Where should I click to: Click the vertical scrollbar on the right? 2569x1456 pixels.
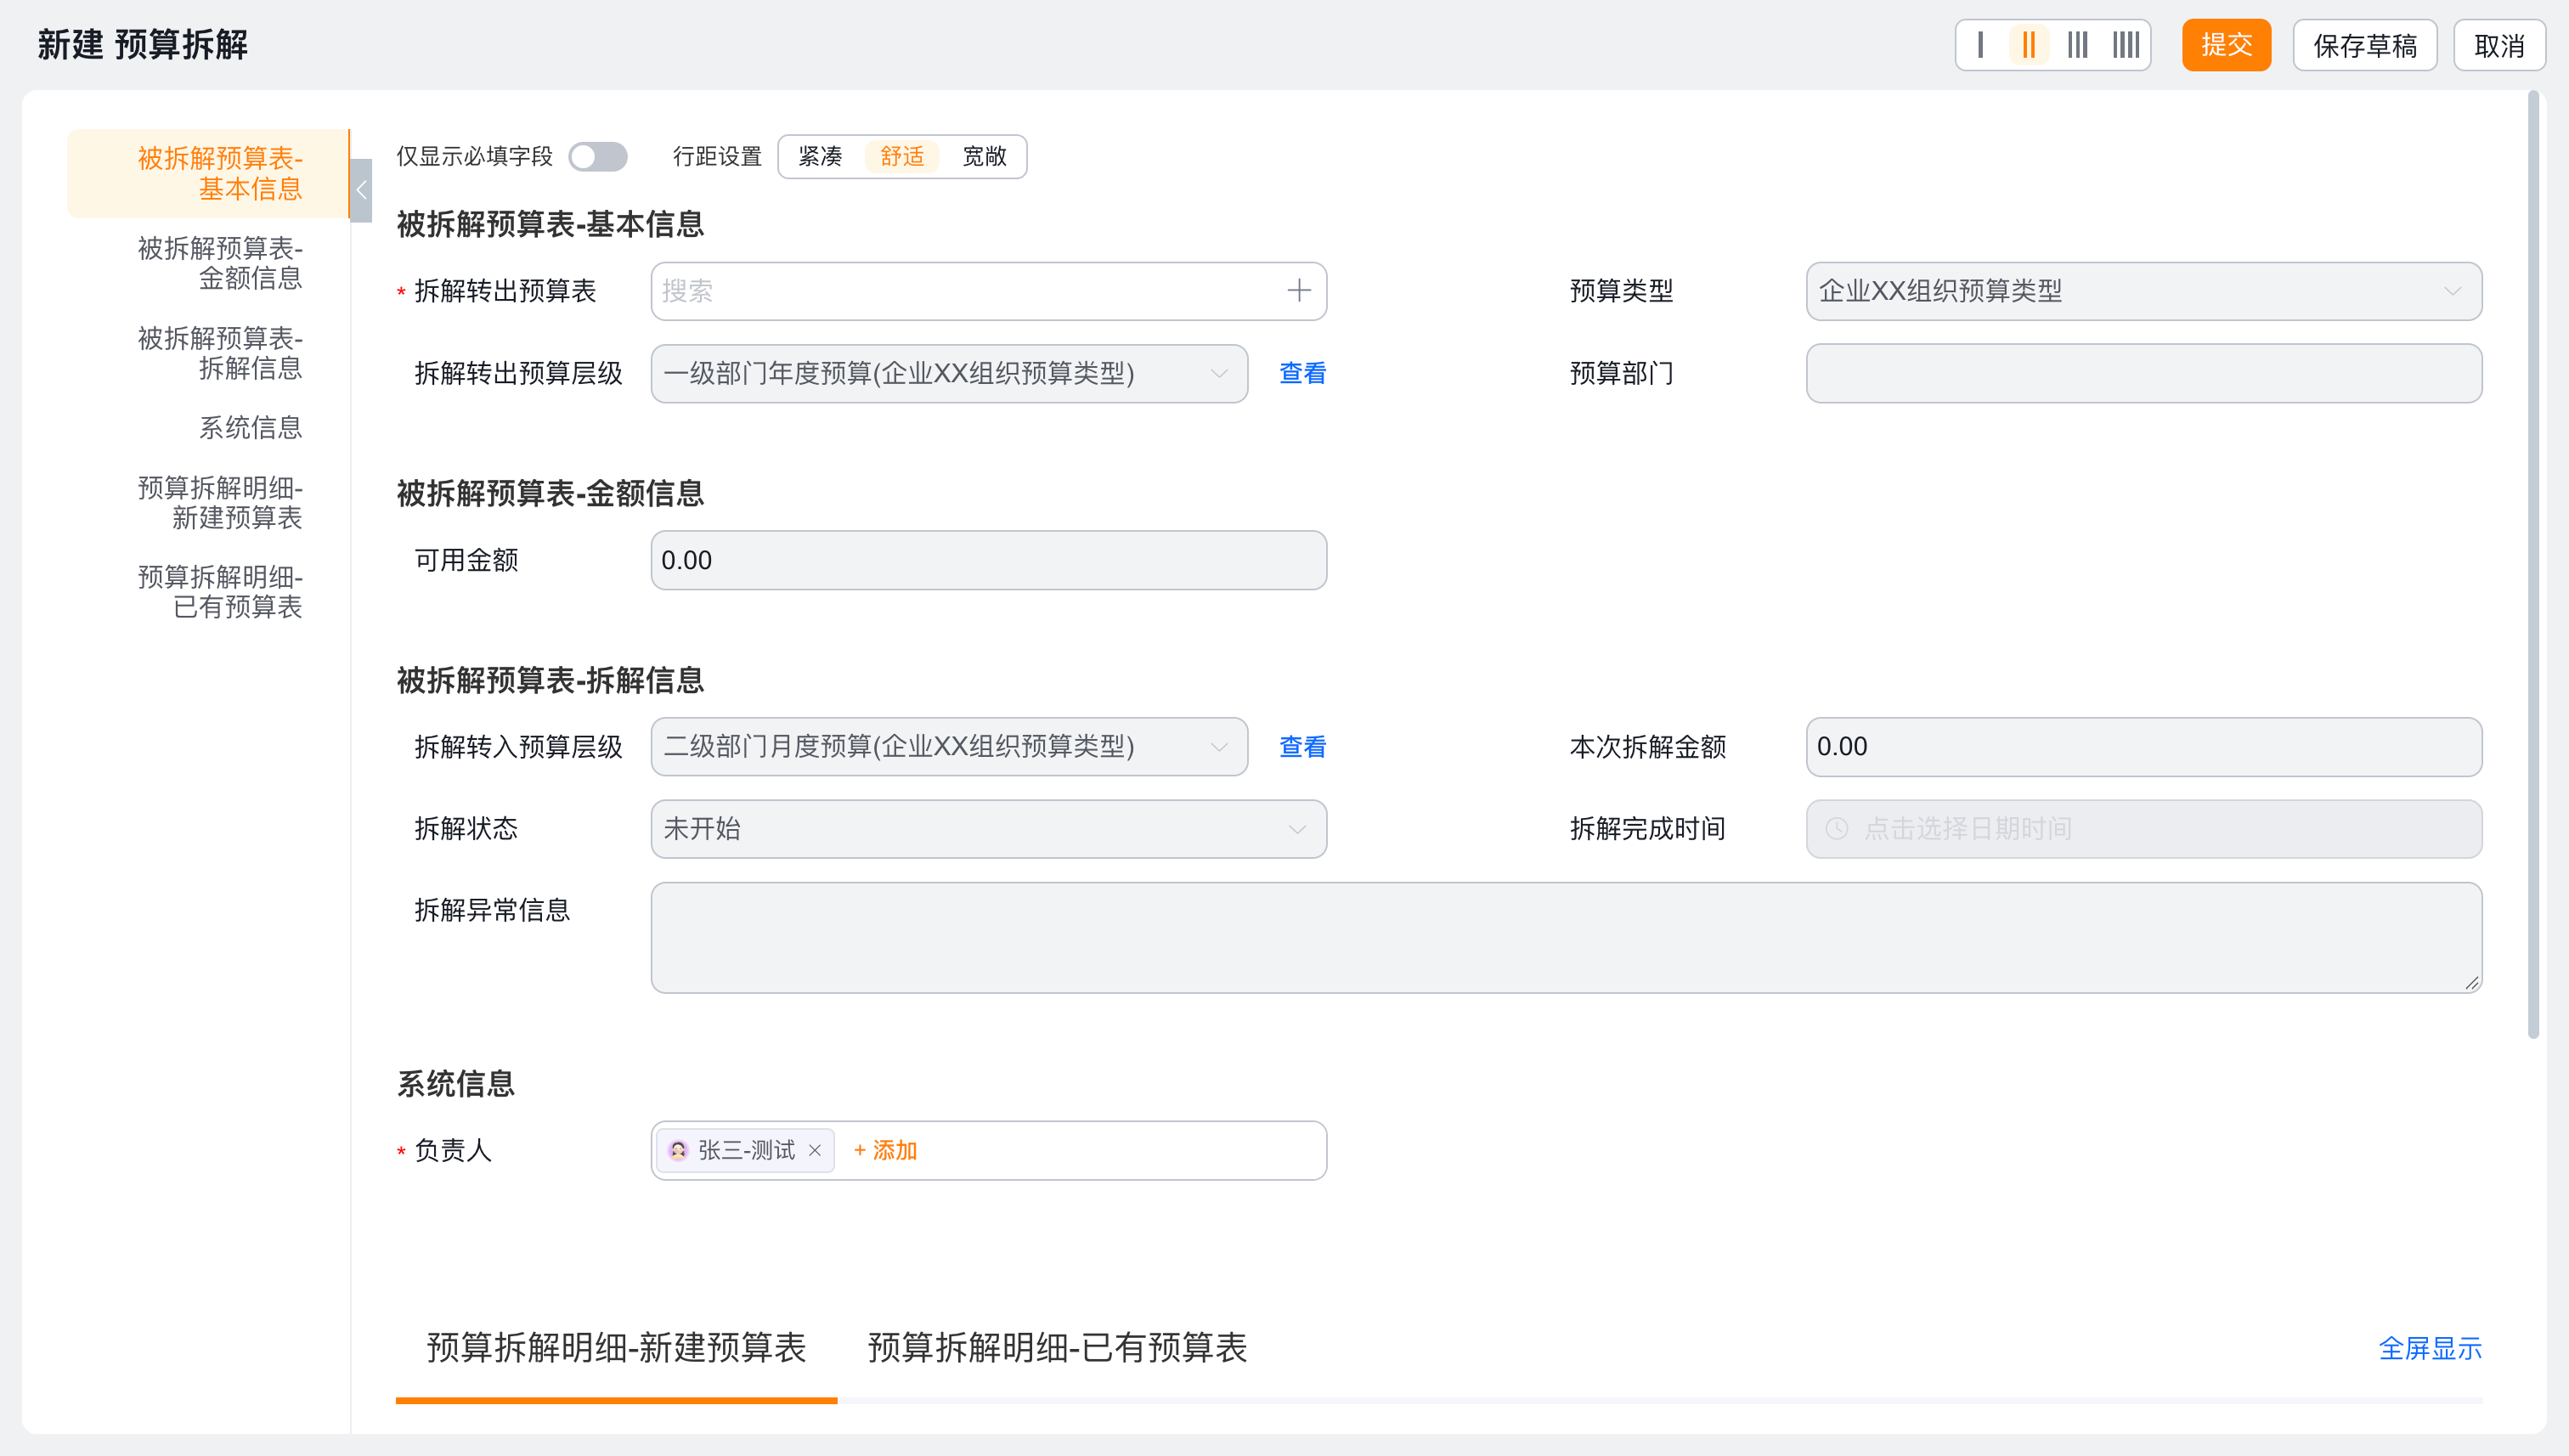point(2533,565)
